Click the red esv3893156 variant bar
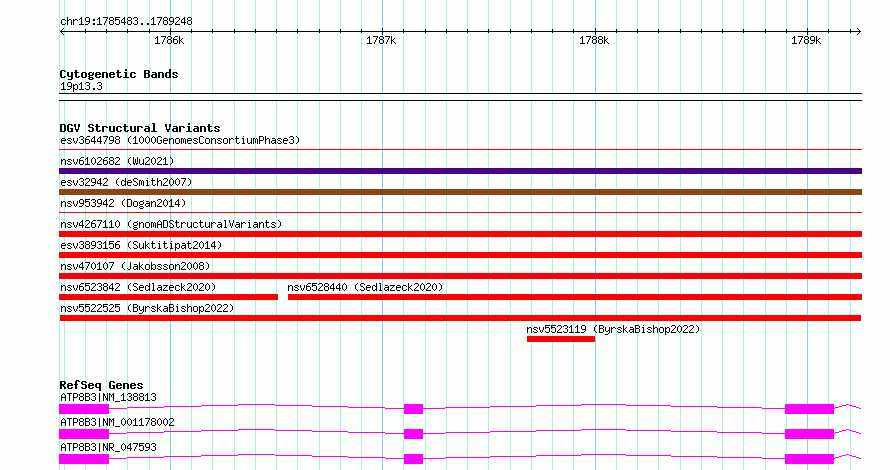 460,255
